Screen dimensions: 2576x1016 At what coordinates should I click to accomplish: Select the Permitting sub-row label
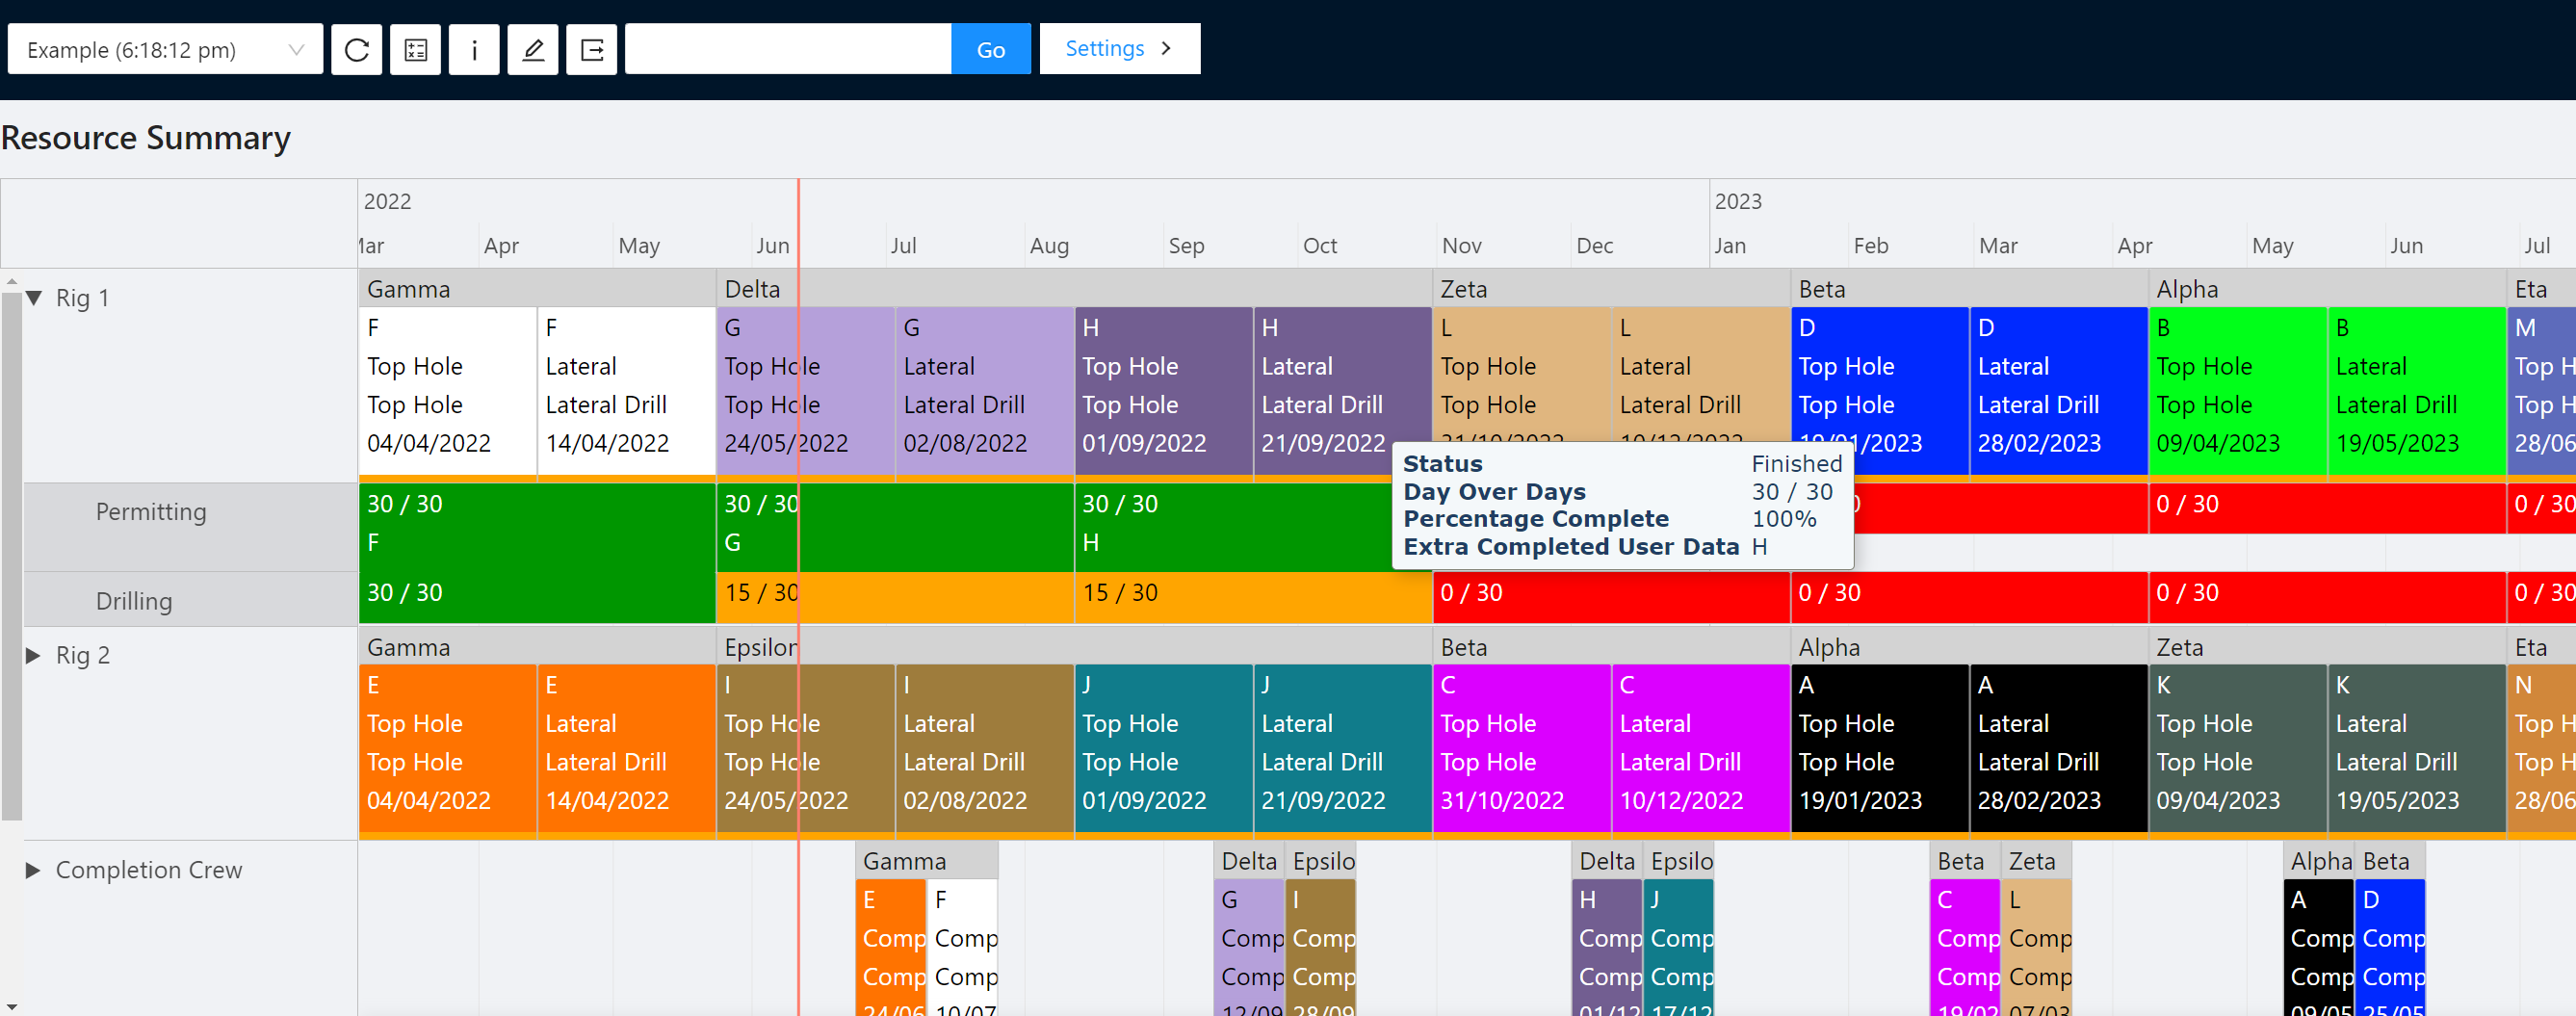pos(151,512)
